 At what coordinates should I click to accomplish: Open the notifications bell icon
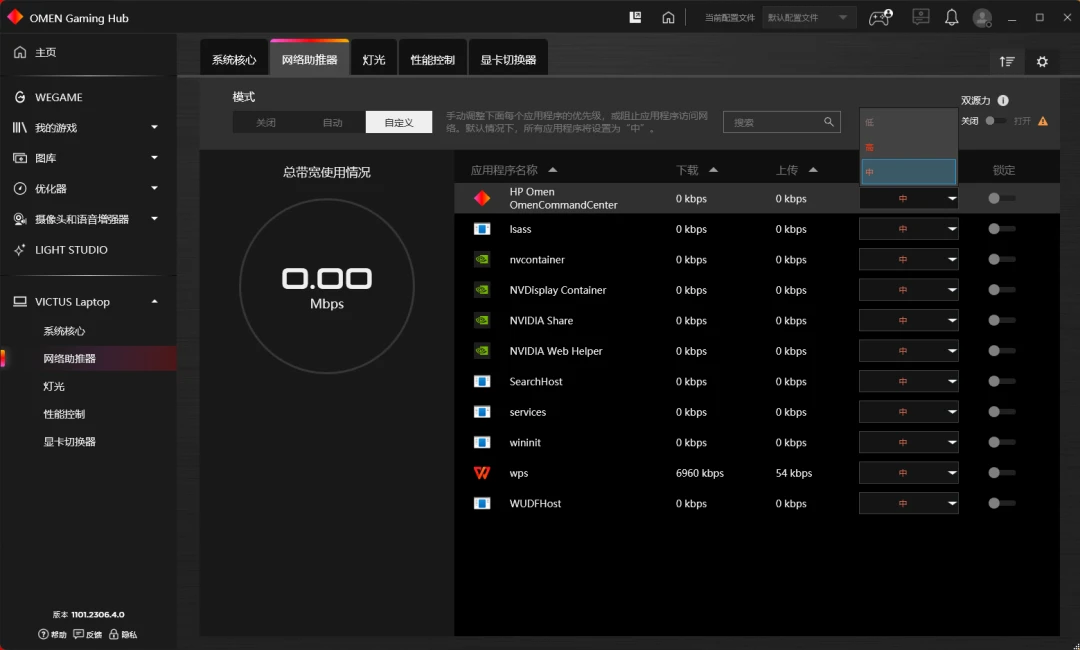click(x=951, y=18)
